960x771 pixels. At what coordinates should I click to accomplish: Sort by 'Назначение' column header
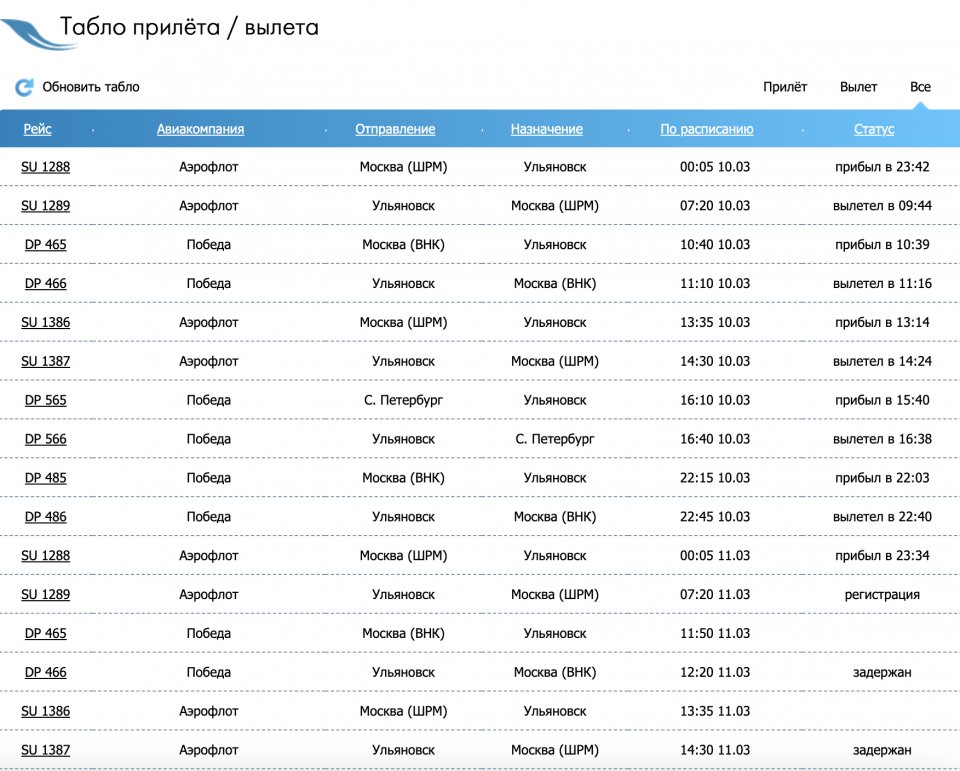(x=546, y=129)
